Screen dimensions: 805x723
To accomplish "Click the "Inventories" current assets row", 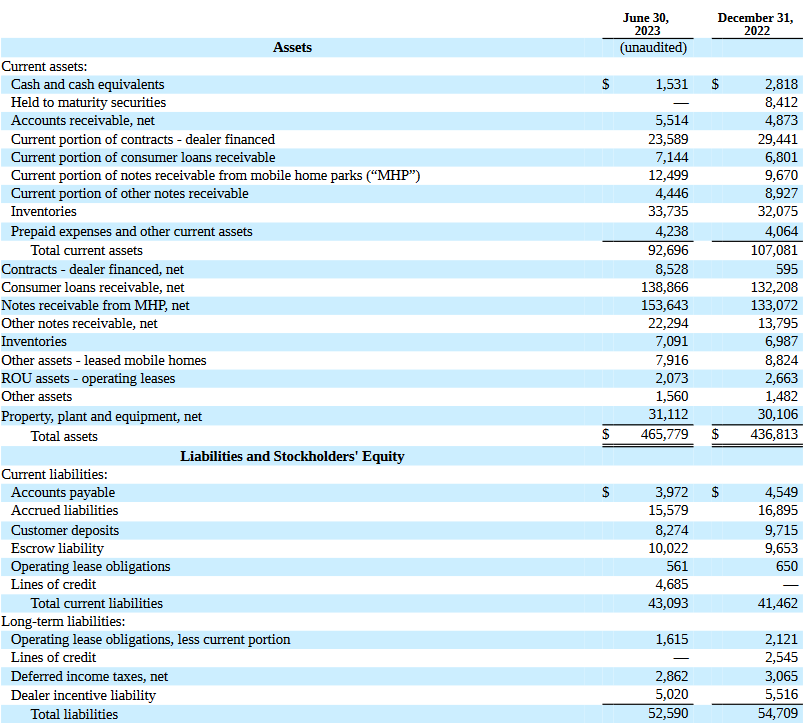I will tap(44, 211).
